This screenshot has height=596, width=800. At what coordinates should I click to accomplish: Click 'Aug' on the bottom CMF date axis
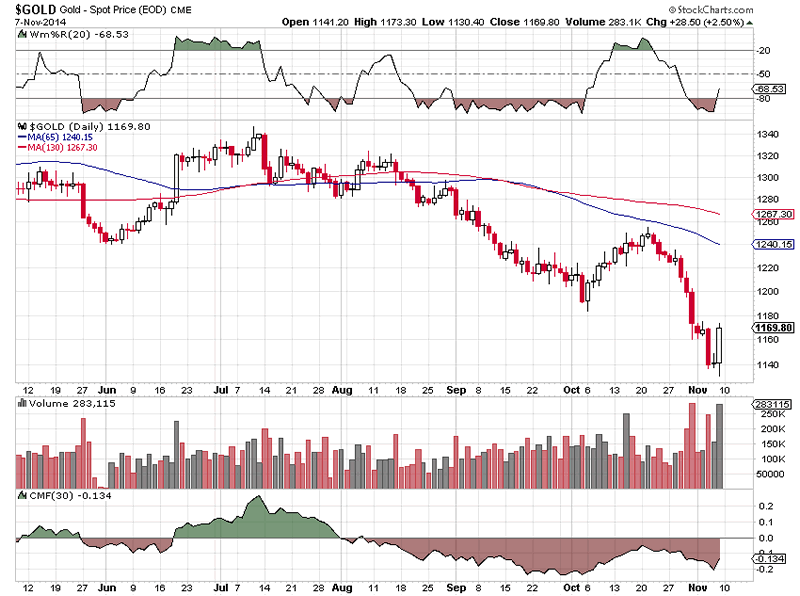(x=342, y=587)
